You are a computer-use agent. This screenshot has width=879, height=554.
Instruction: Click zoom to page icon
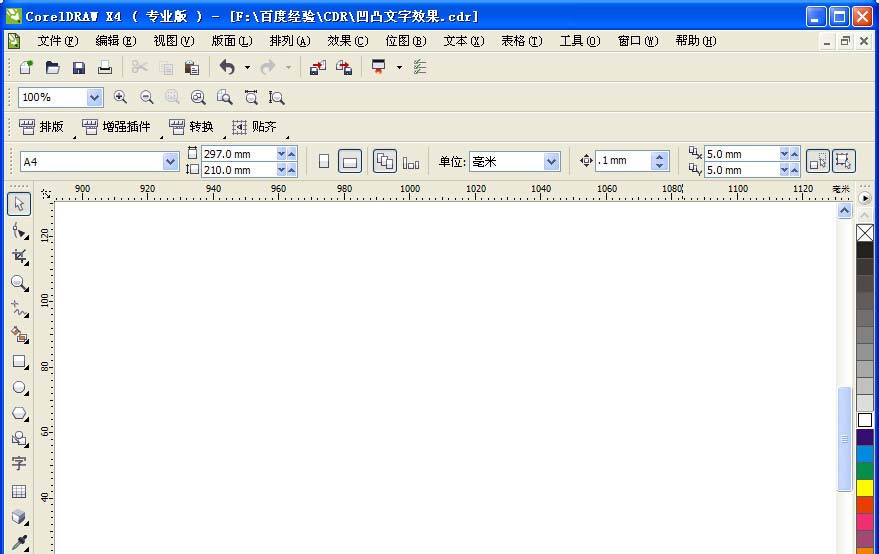point(224,98)
